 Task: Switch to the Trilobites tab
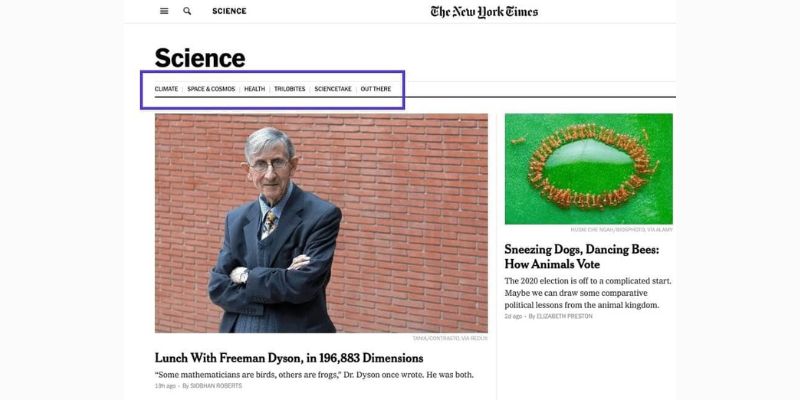pos(289,89)
